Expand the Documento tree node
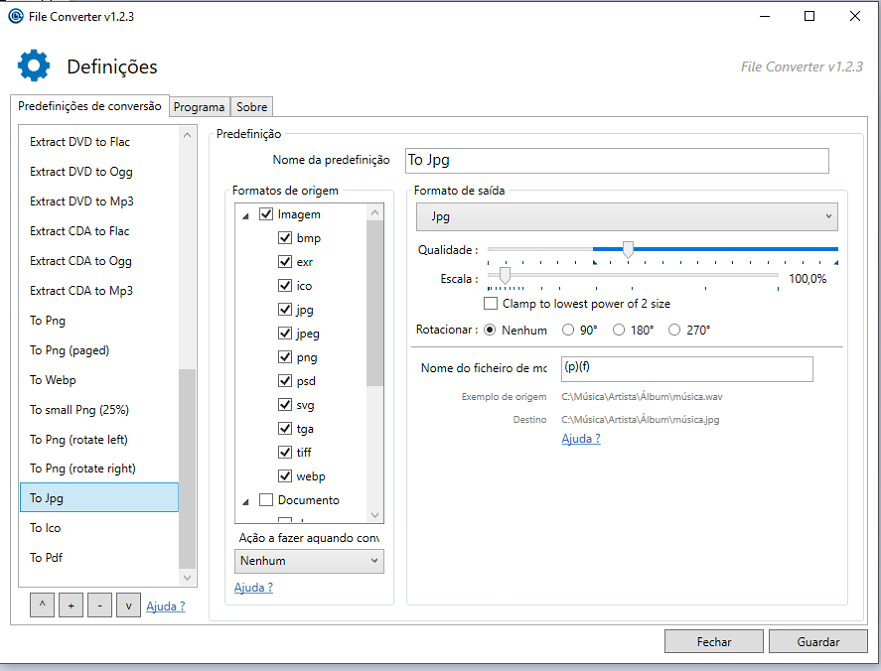Image resolution: width=881 pixels, height=671 pixels. [246, 501]
